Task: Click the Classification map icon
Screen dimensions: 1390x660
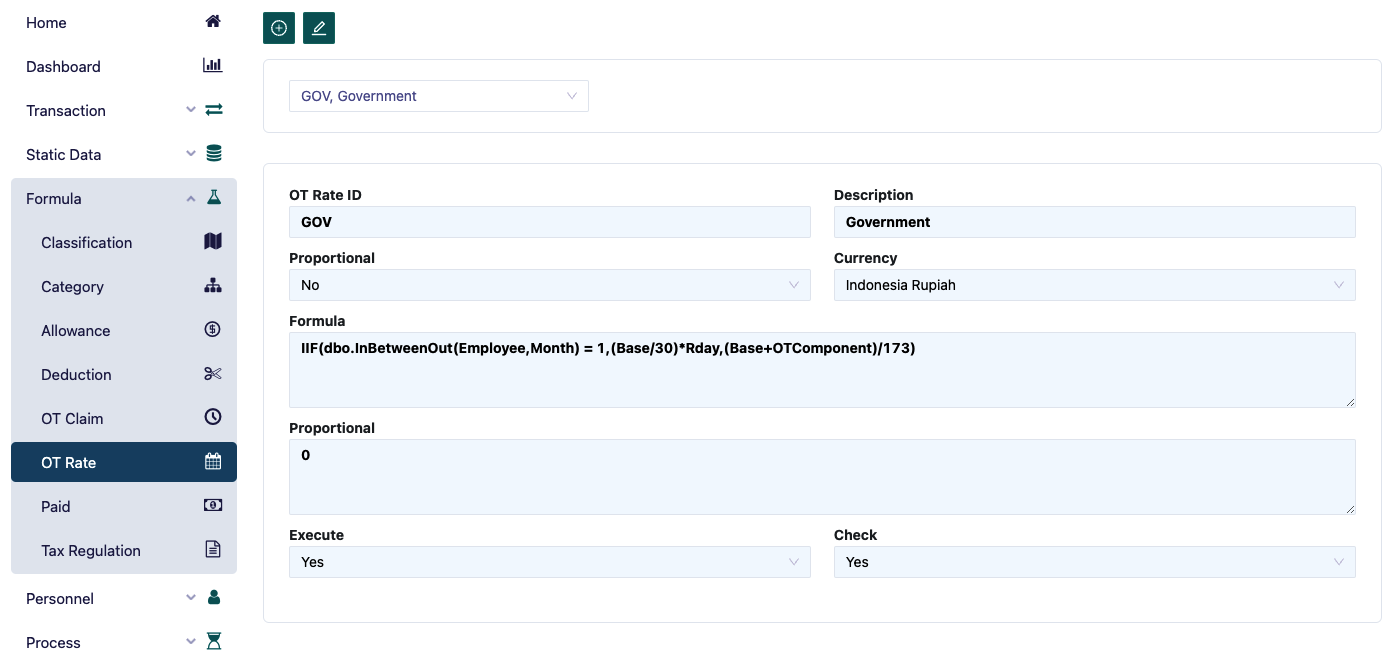Action: pyautogui.click(x=212, y=242)
